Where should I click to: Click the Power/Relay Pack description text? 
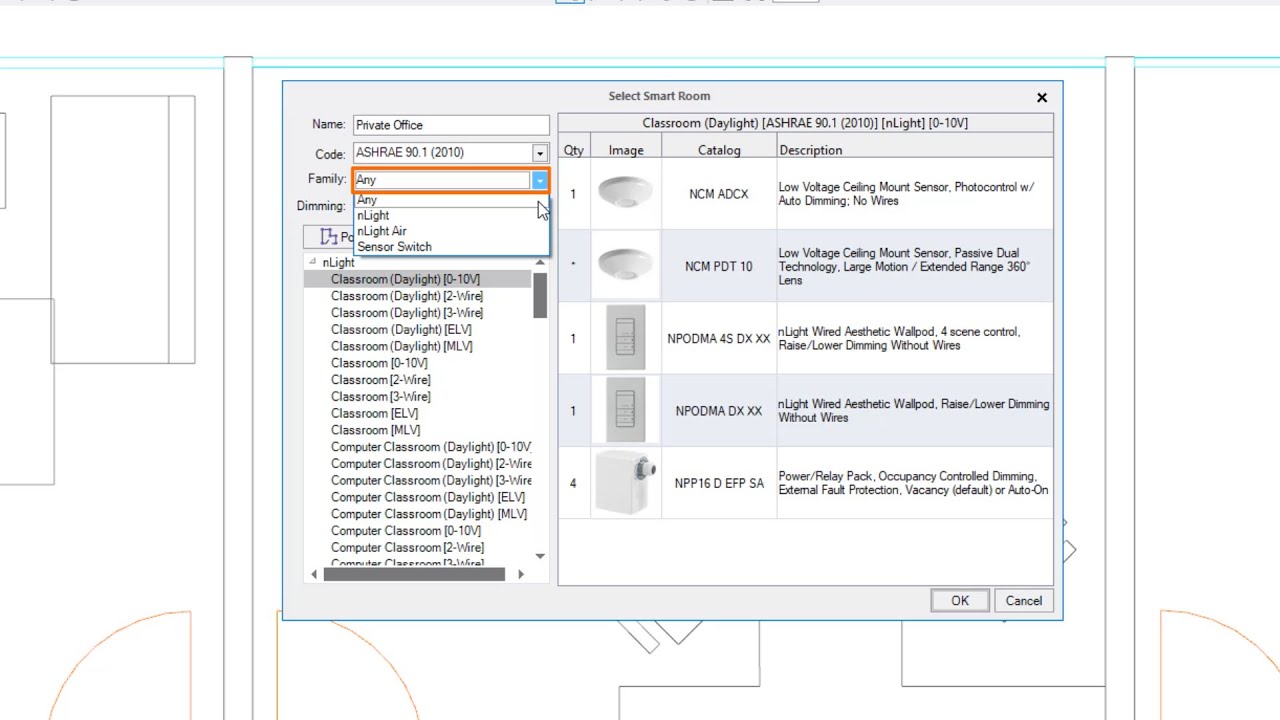913,483
